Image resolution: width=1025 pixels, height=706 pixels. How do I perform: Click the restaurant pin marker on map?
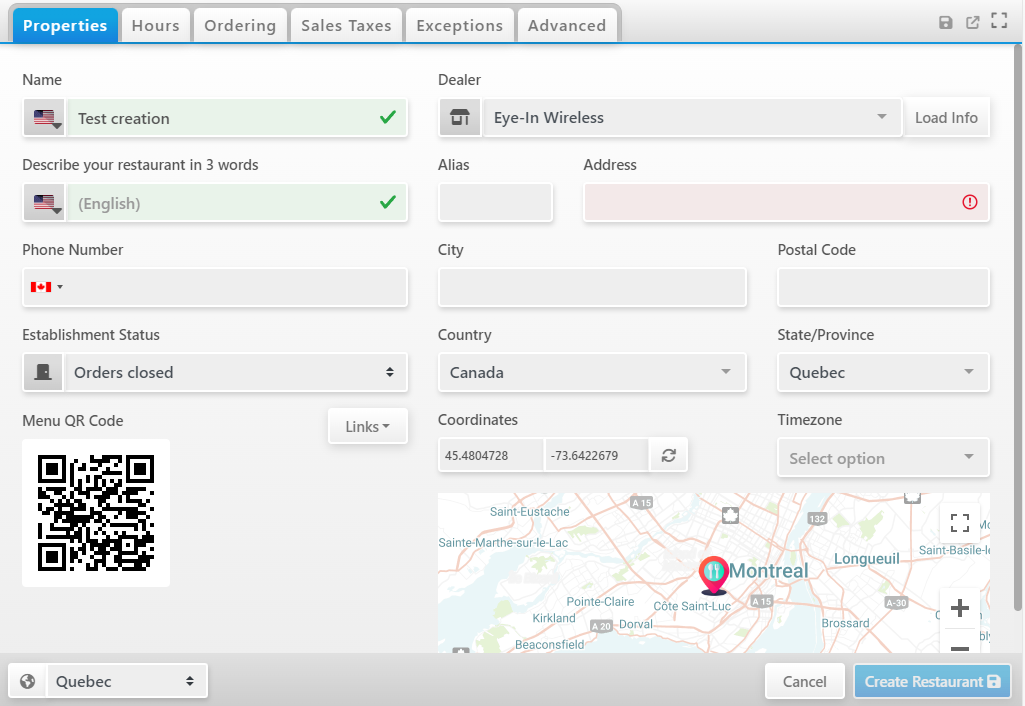(713, 575)
